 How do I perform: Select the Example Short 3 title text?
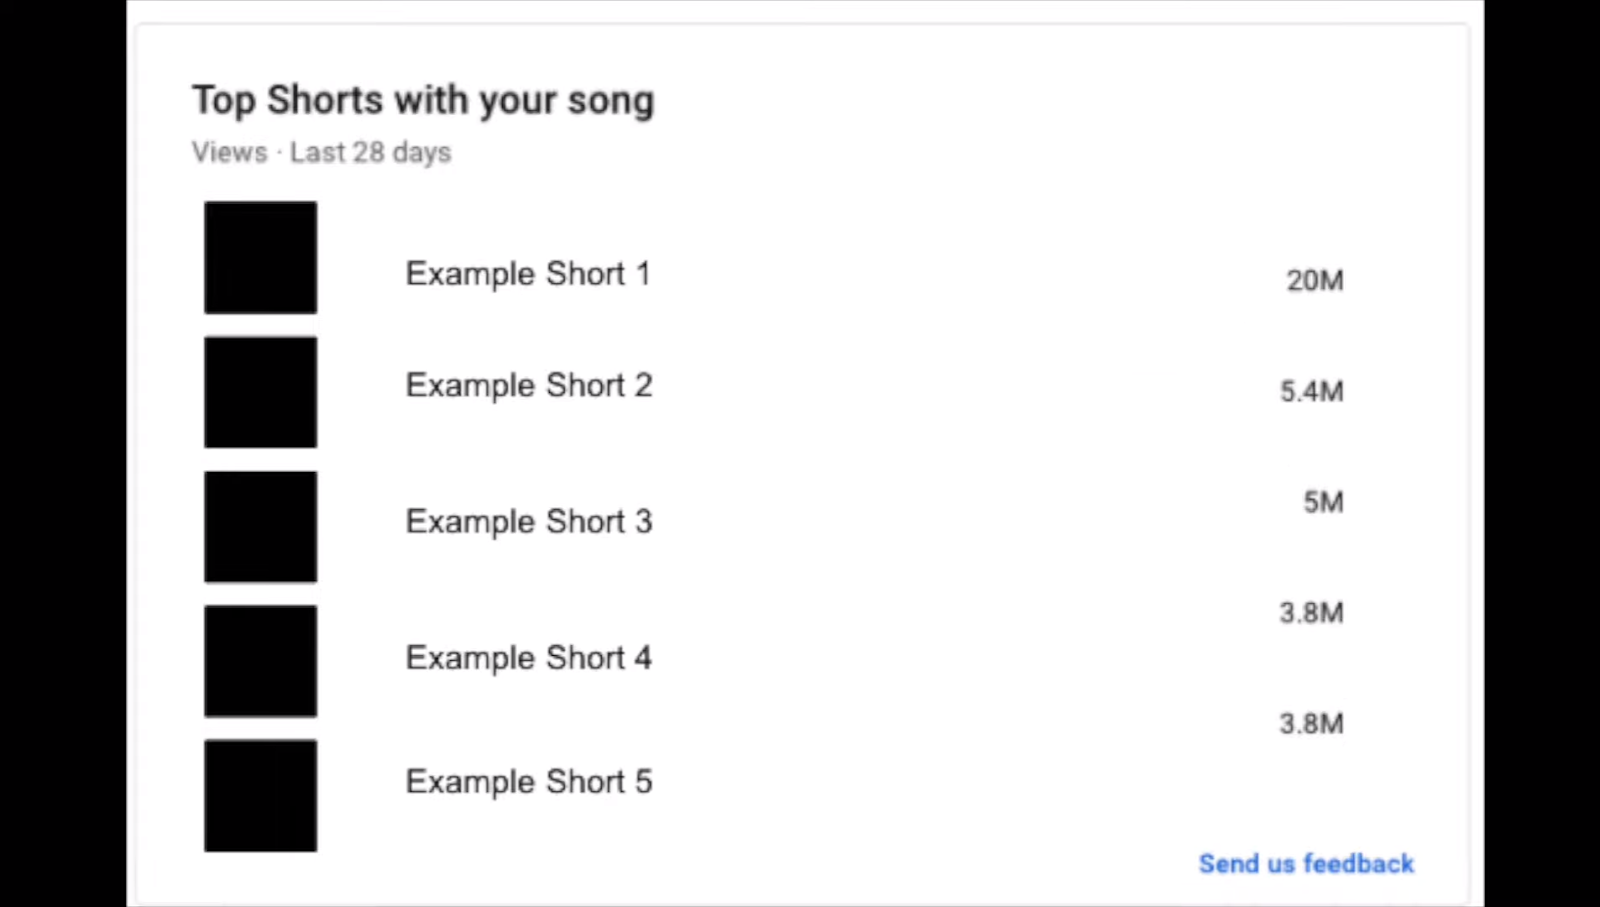coord(529,522)
